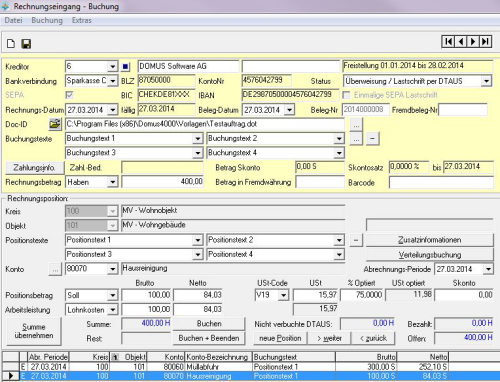
Task: Click application icon in title bar
Action: tap(6, 6)
